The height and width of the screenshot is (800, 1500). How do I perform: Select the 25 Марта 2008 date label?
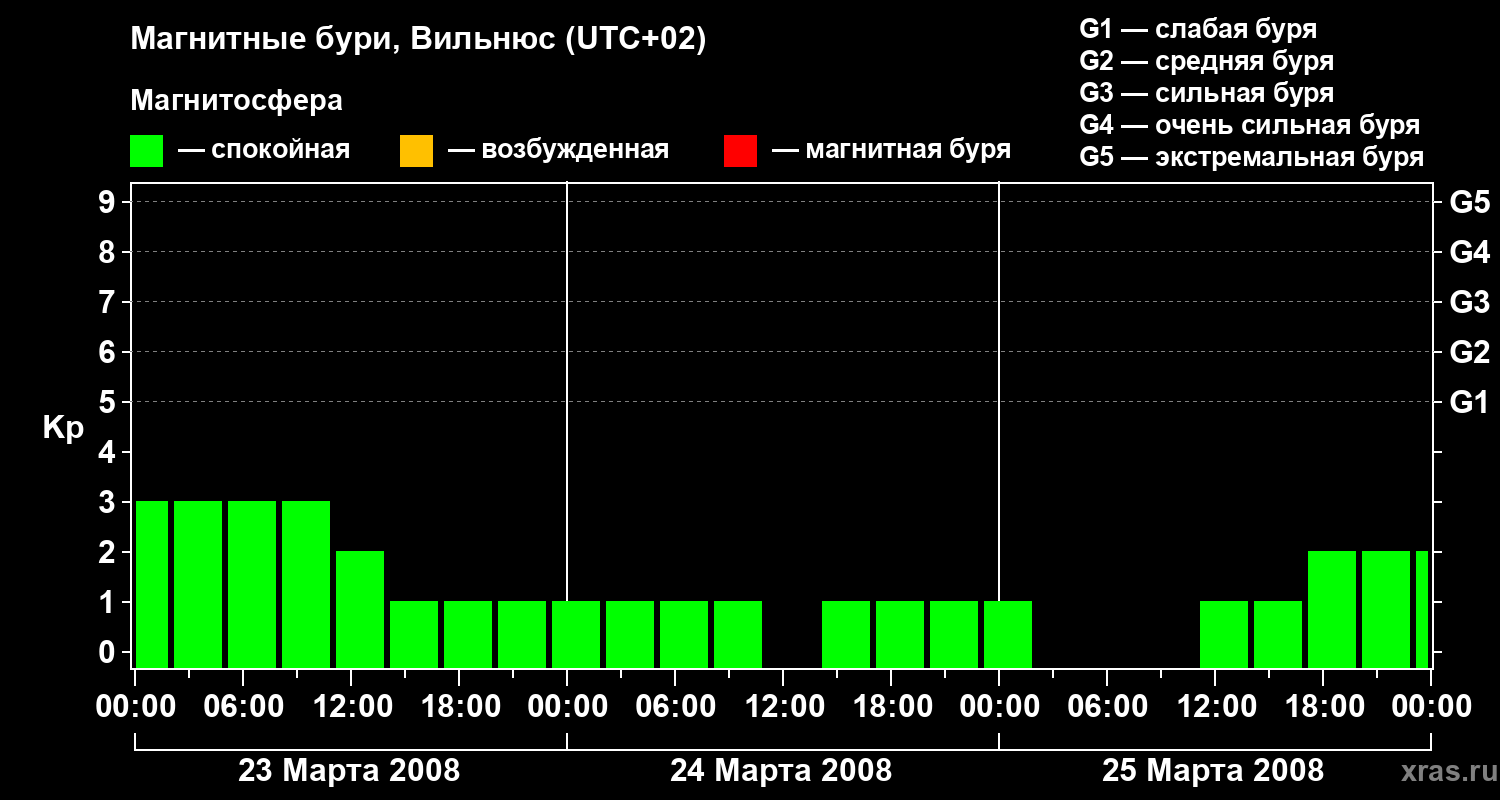[1213, 771]
